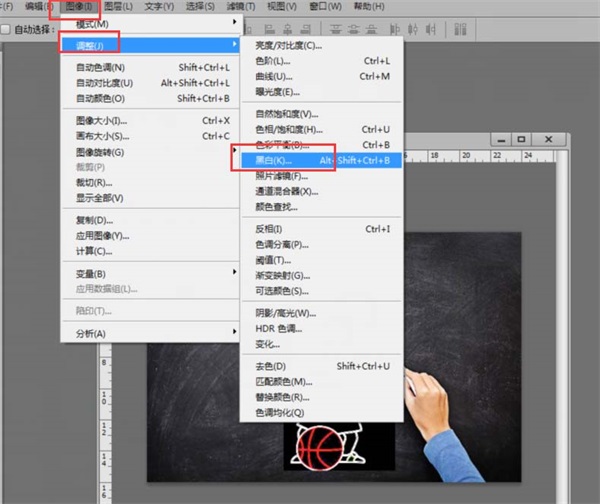Click the Align right edges icon
This screenshot has height=504, width=600.
pos(305,29)
